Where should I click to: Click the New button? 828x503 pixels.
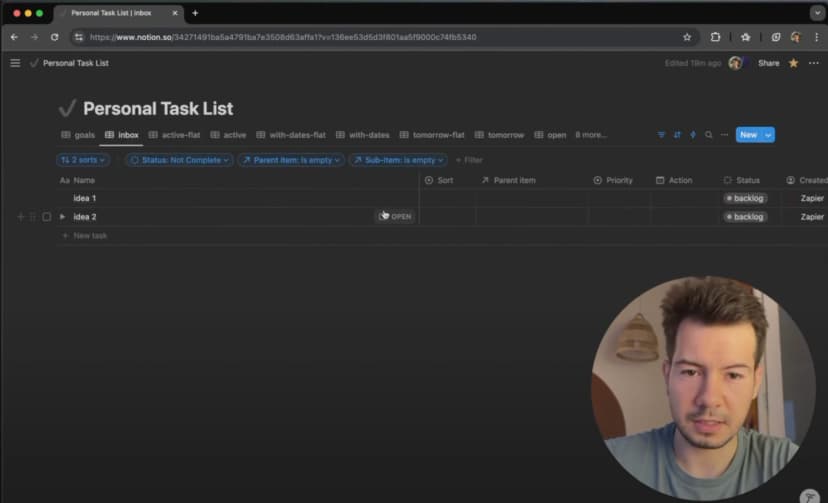[x=748, y=135]
